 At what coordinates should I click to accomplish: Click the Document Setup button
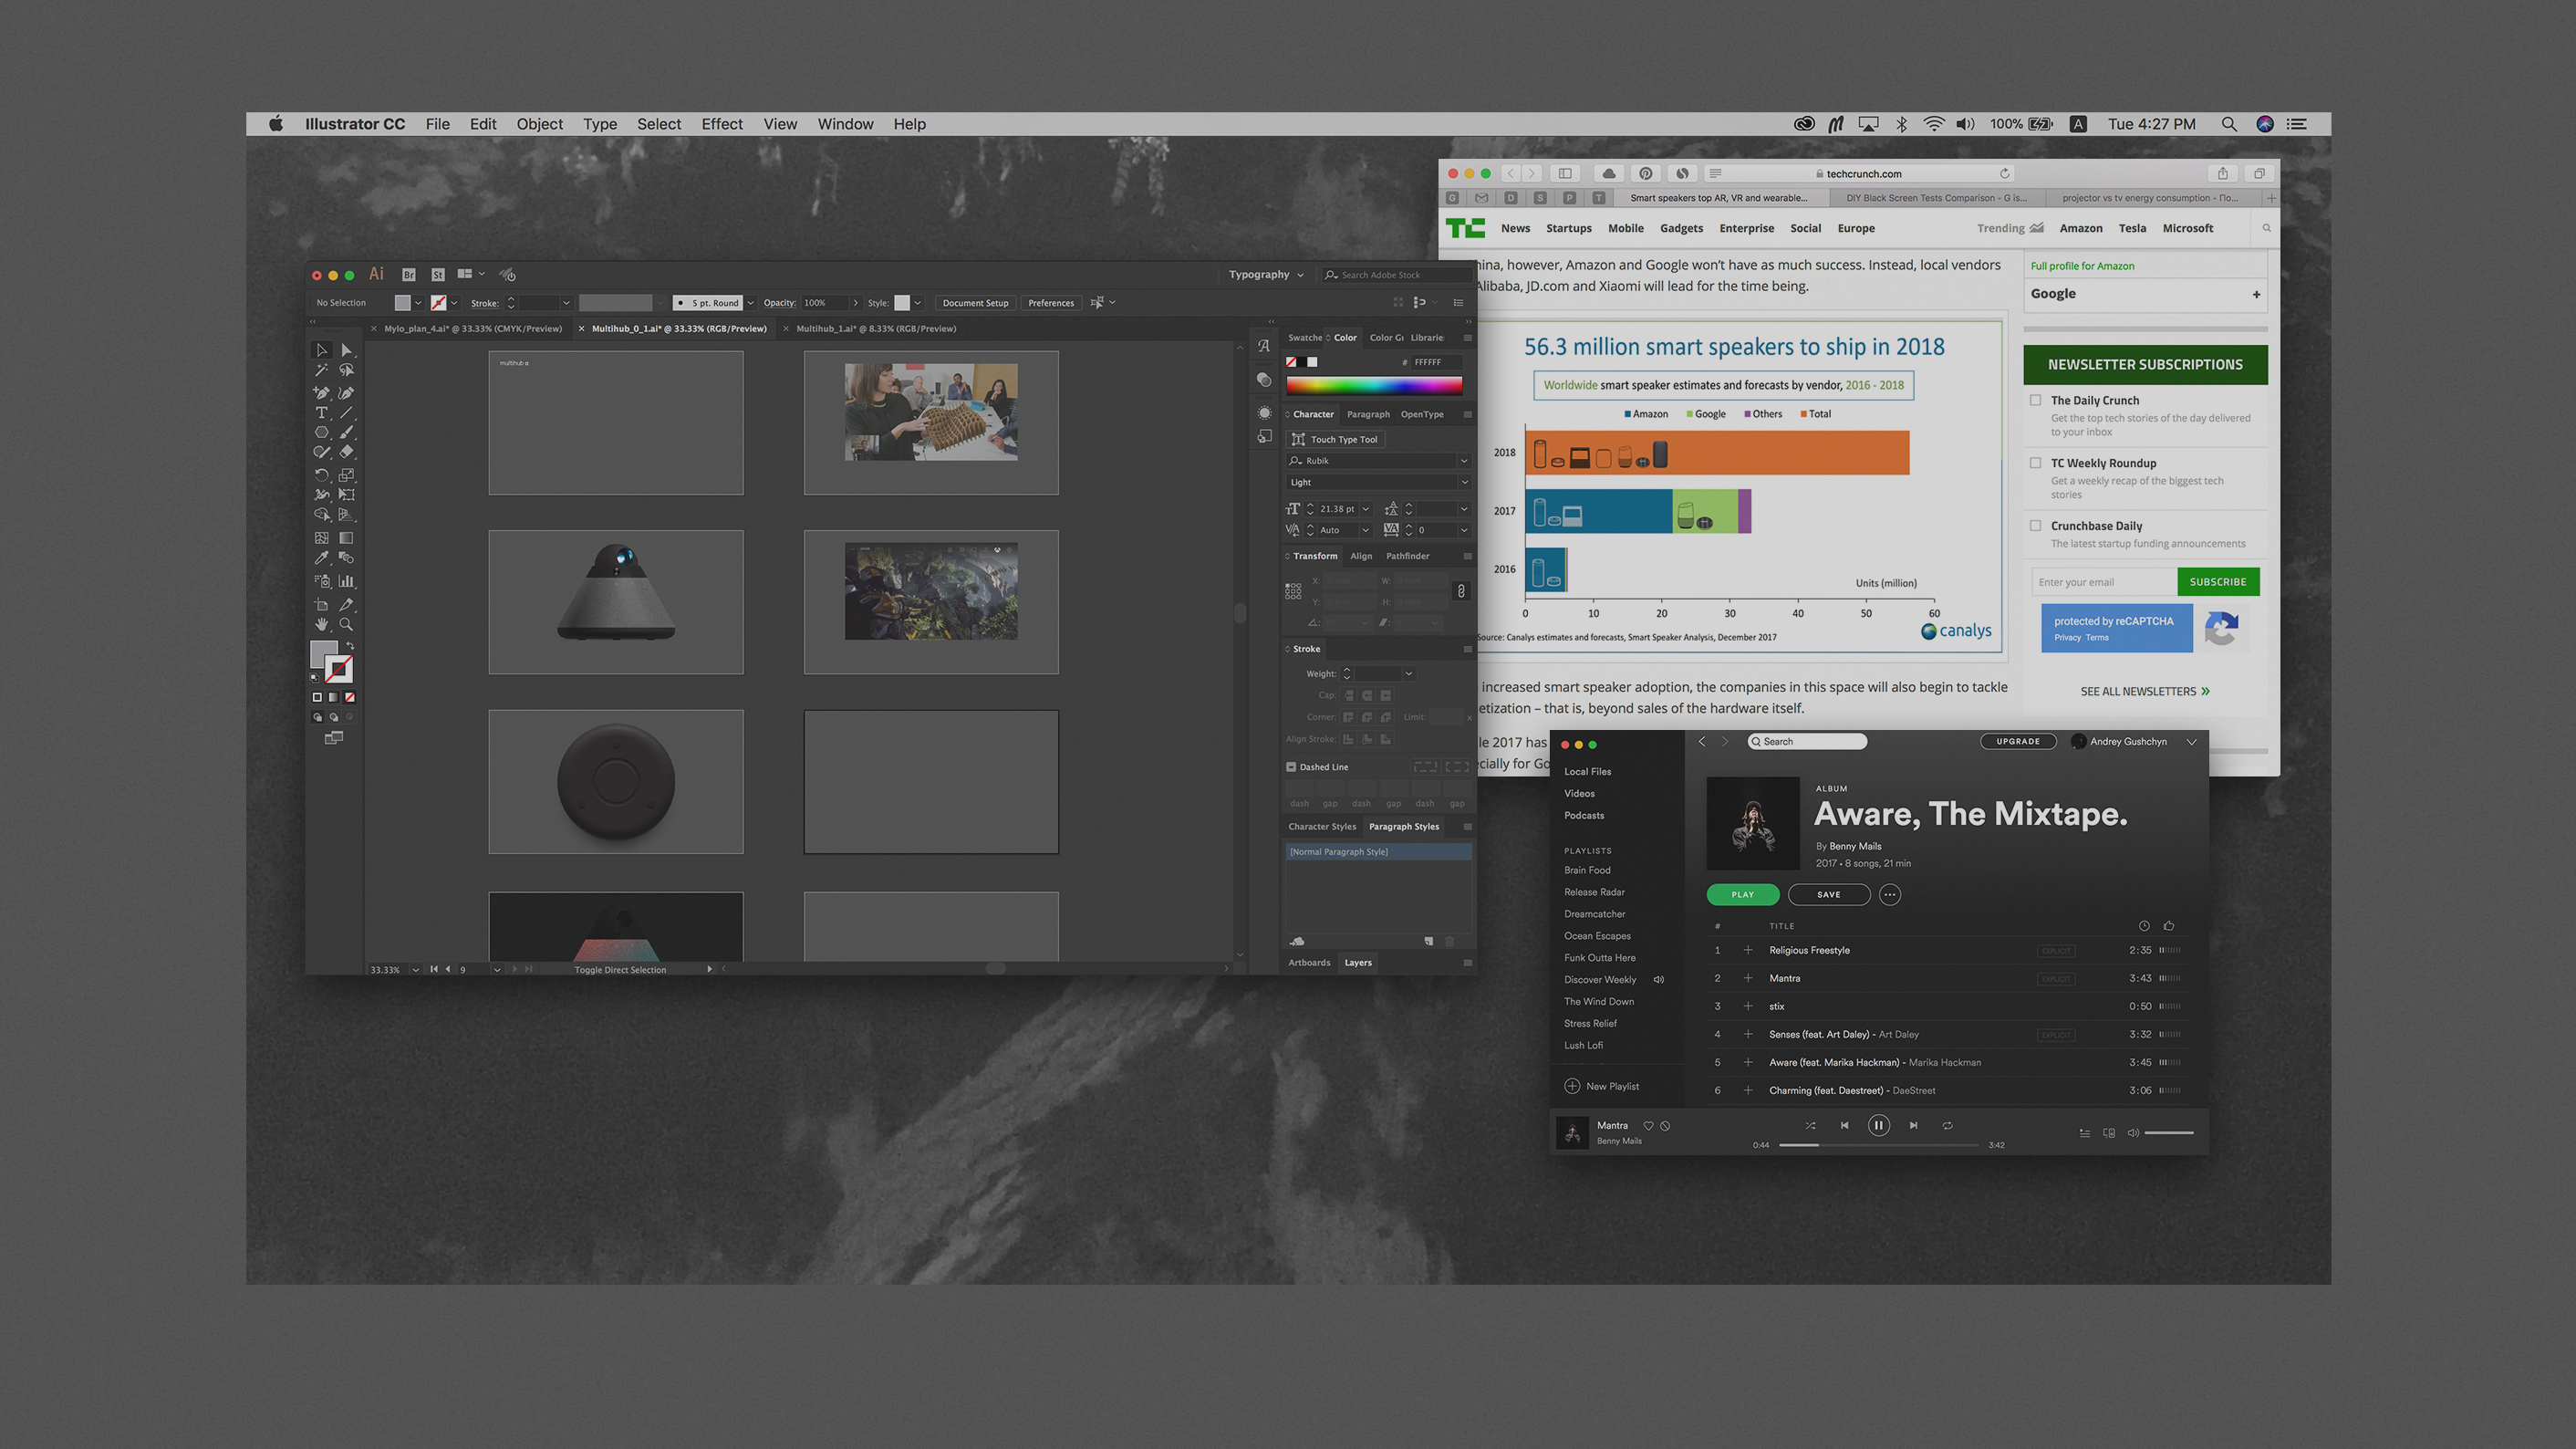click(x=975, y=303)
